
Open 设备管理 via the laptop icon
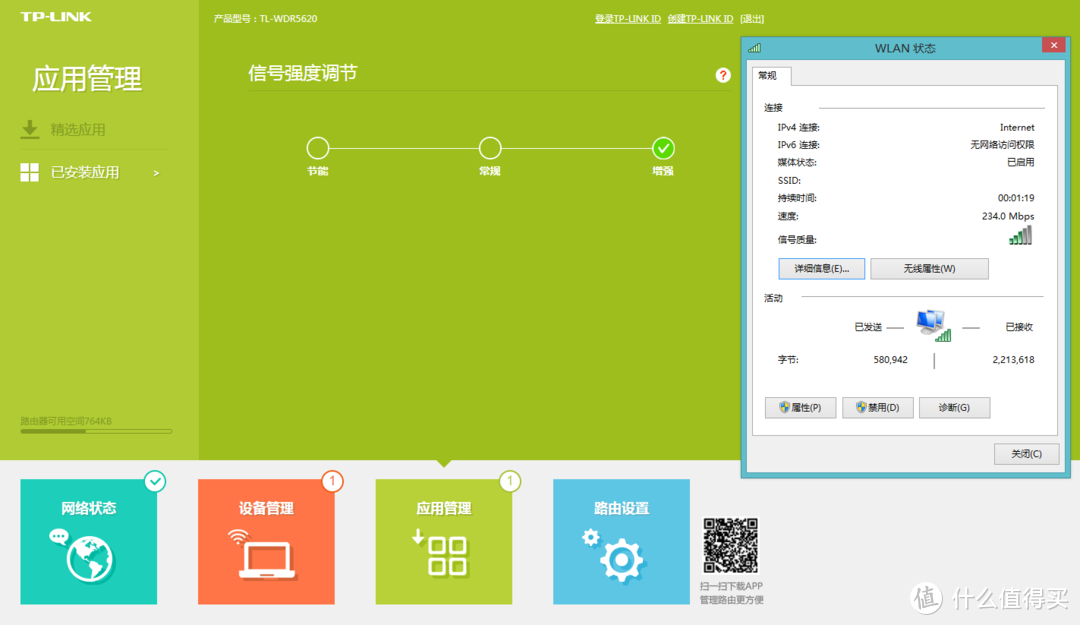pyautogui.click(x=266, y=560)
